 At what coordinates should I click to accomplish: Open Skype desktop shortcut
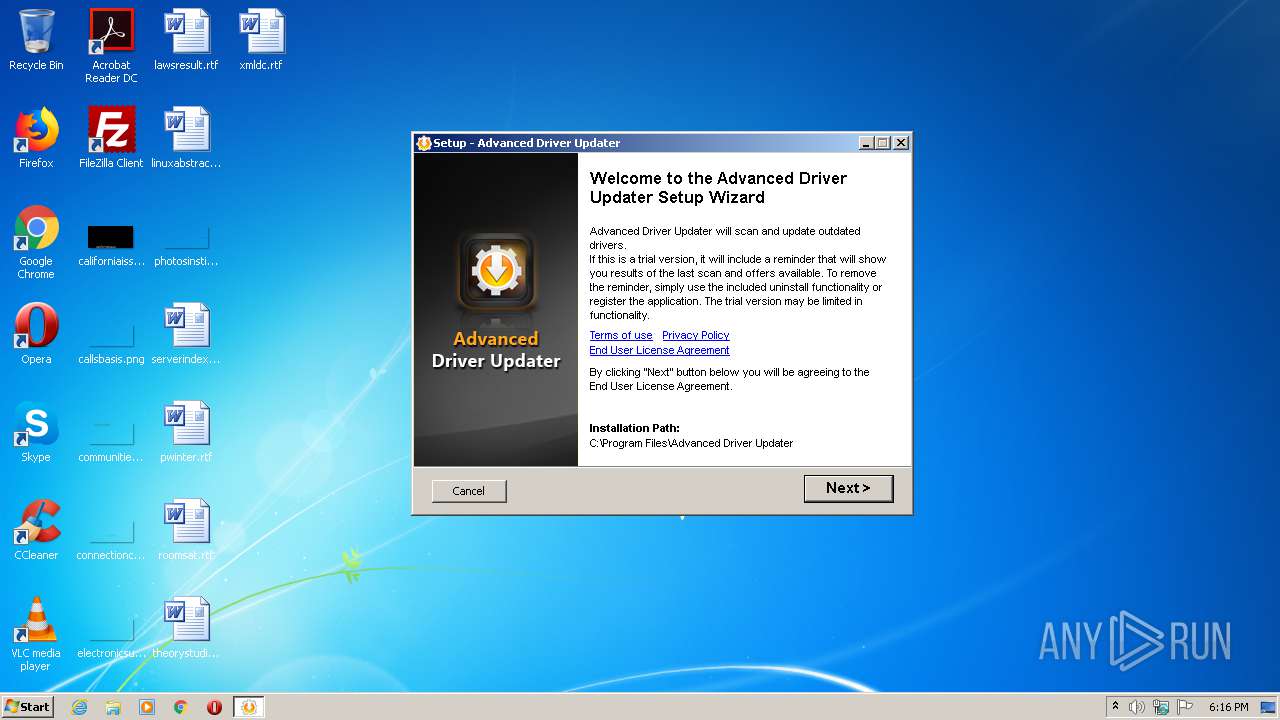[x=36, y=432]
